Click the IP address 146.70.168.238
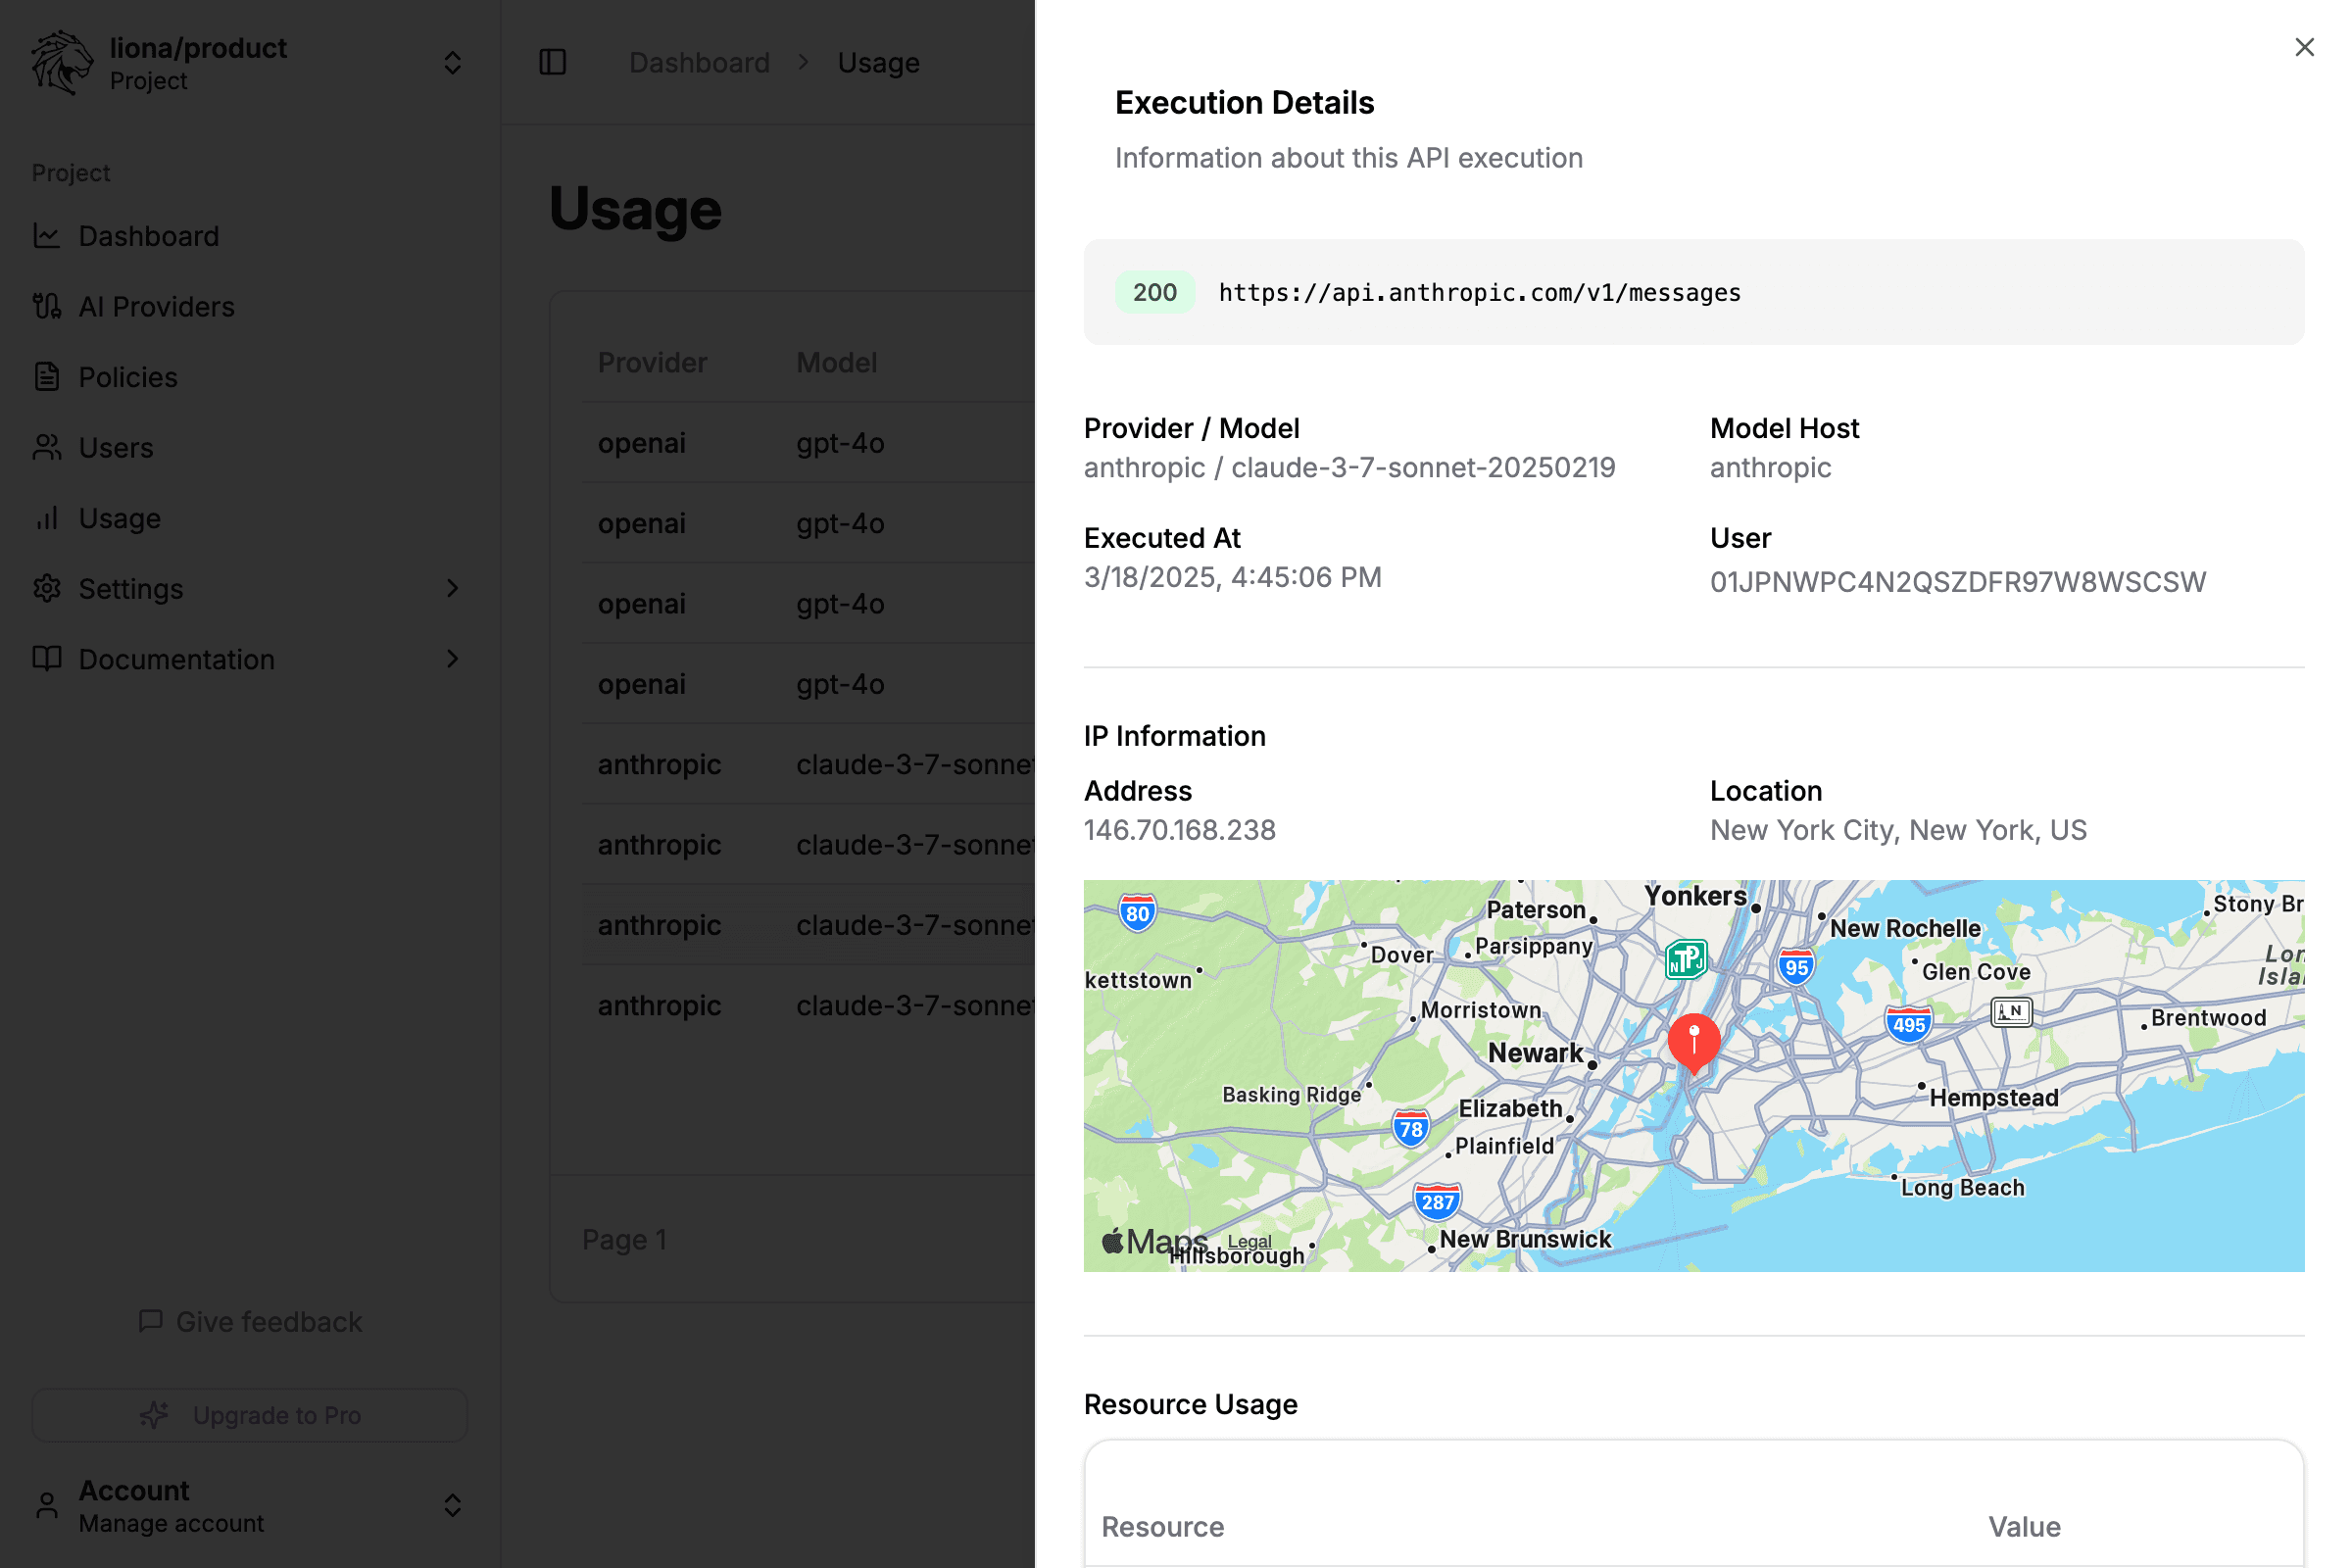This screenshot has width=2352, height=1568. 1179,830
